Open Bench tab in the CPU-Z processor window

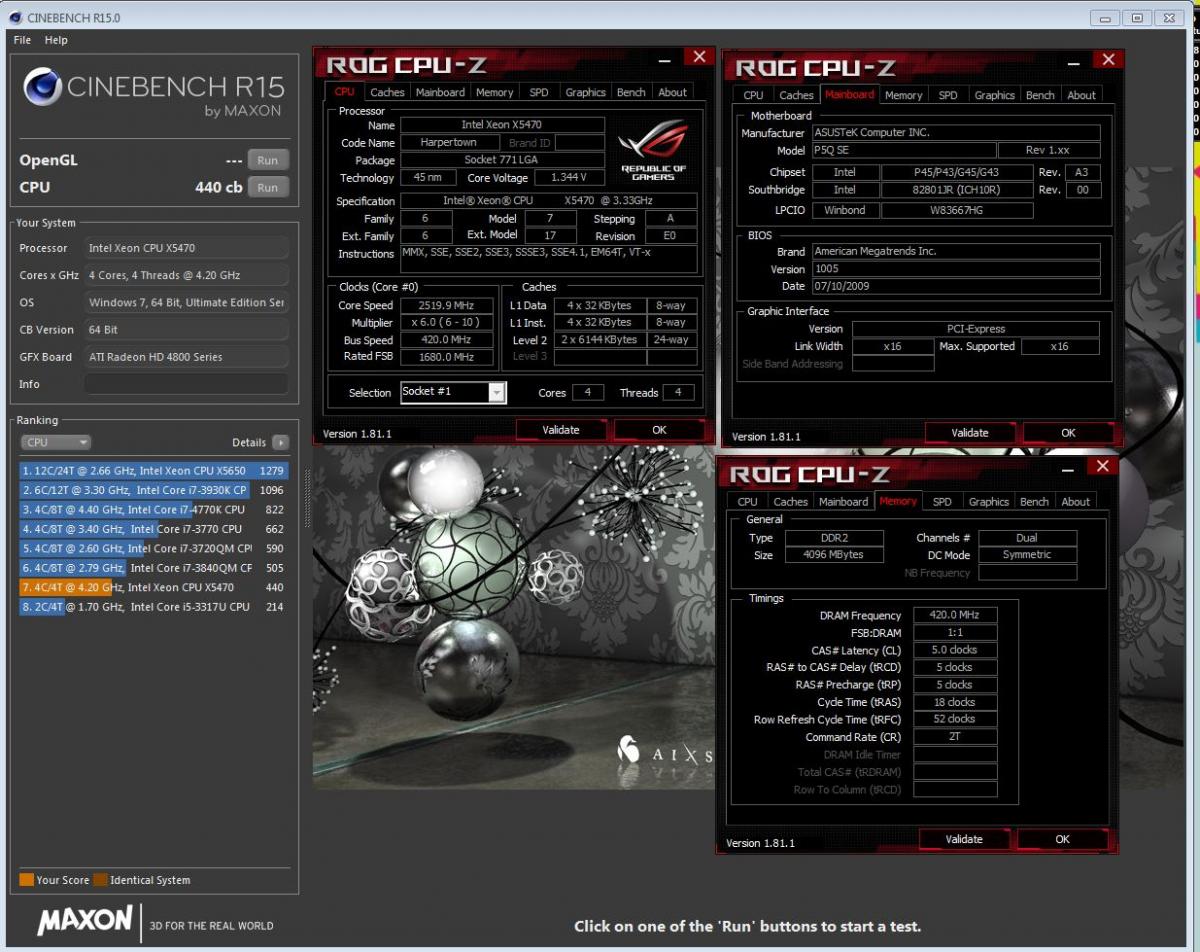click(631, 92)
